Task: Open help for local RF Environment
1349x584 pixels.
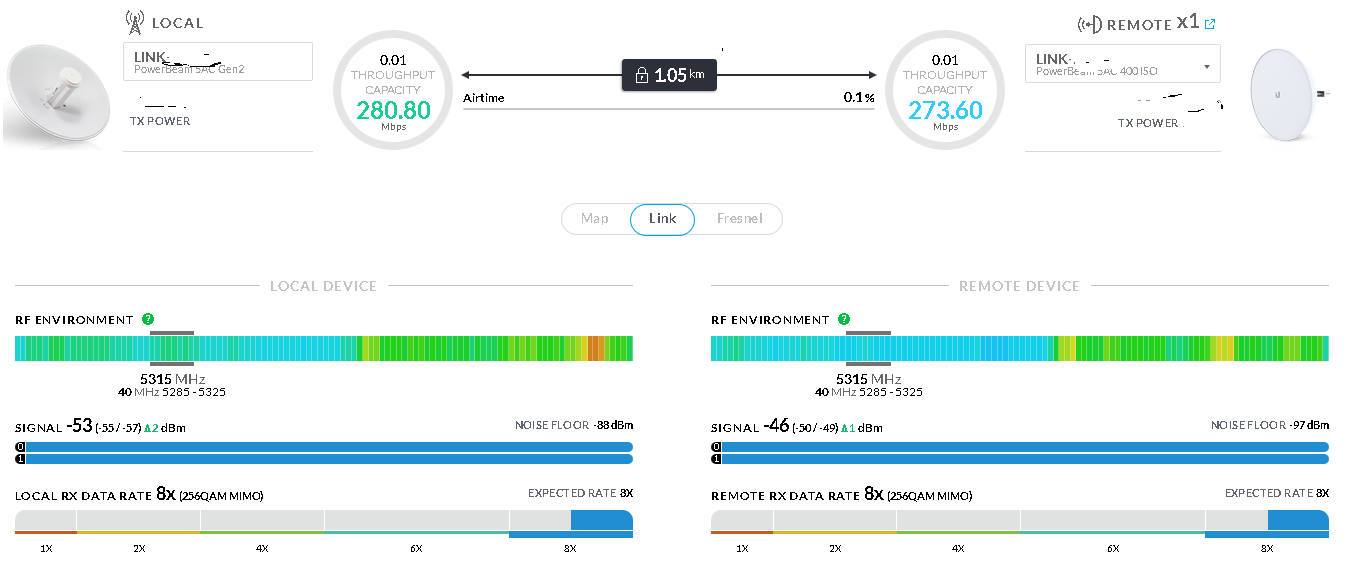Action: click(x=148, y=319)
